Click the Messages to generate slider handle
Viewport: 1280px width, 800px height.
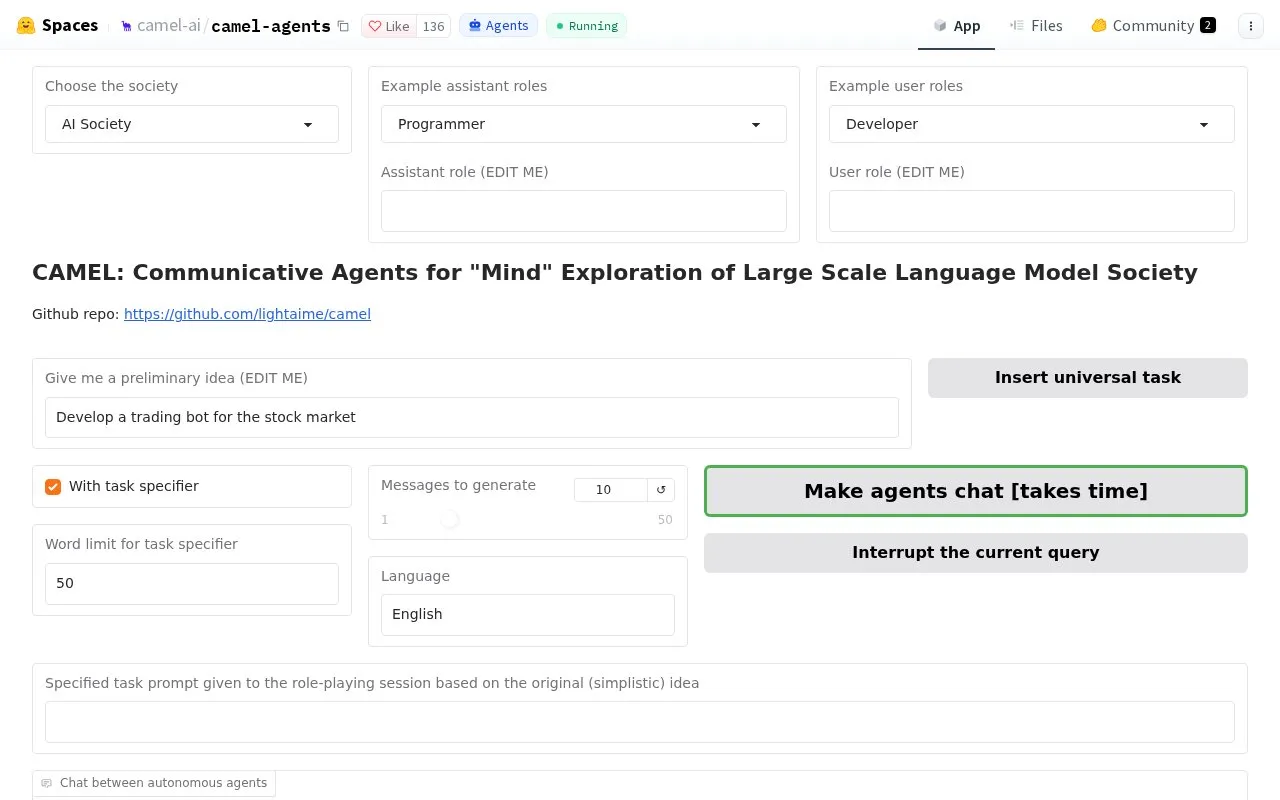pyautogui.click(x=450, y=519)
